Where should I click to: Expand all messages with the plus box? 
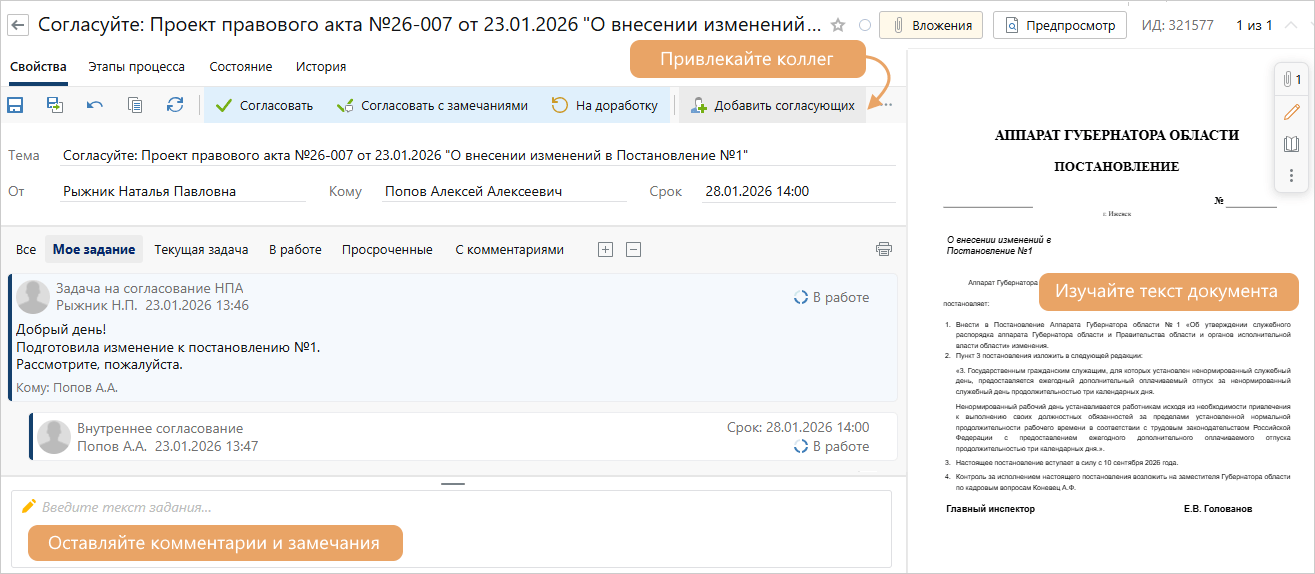pyautogui.click(x=605, y=250)
